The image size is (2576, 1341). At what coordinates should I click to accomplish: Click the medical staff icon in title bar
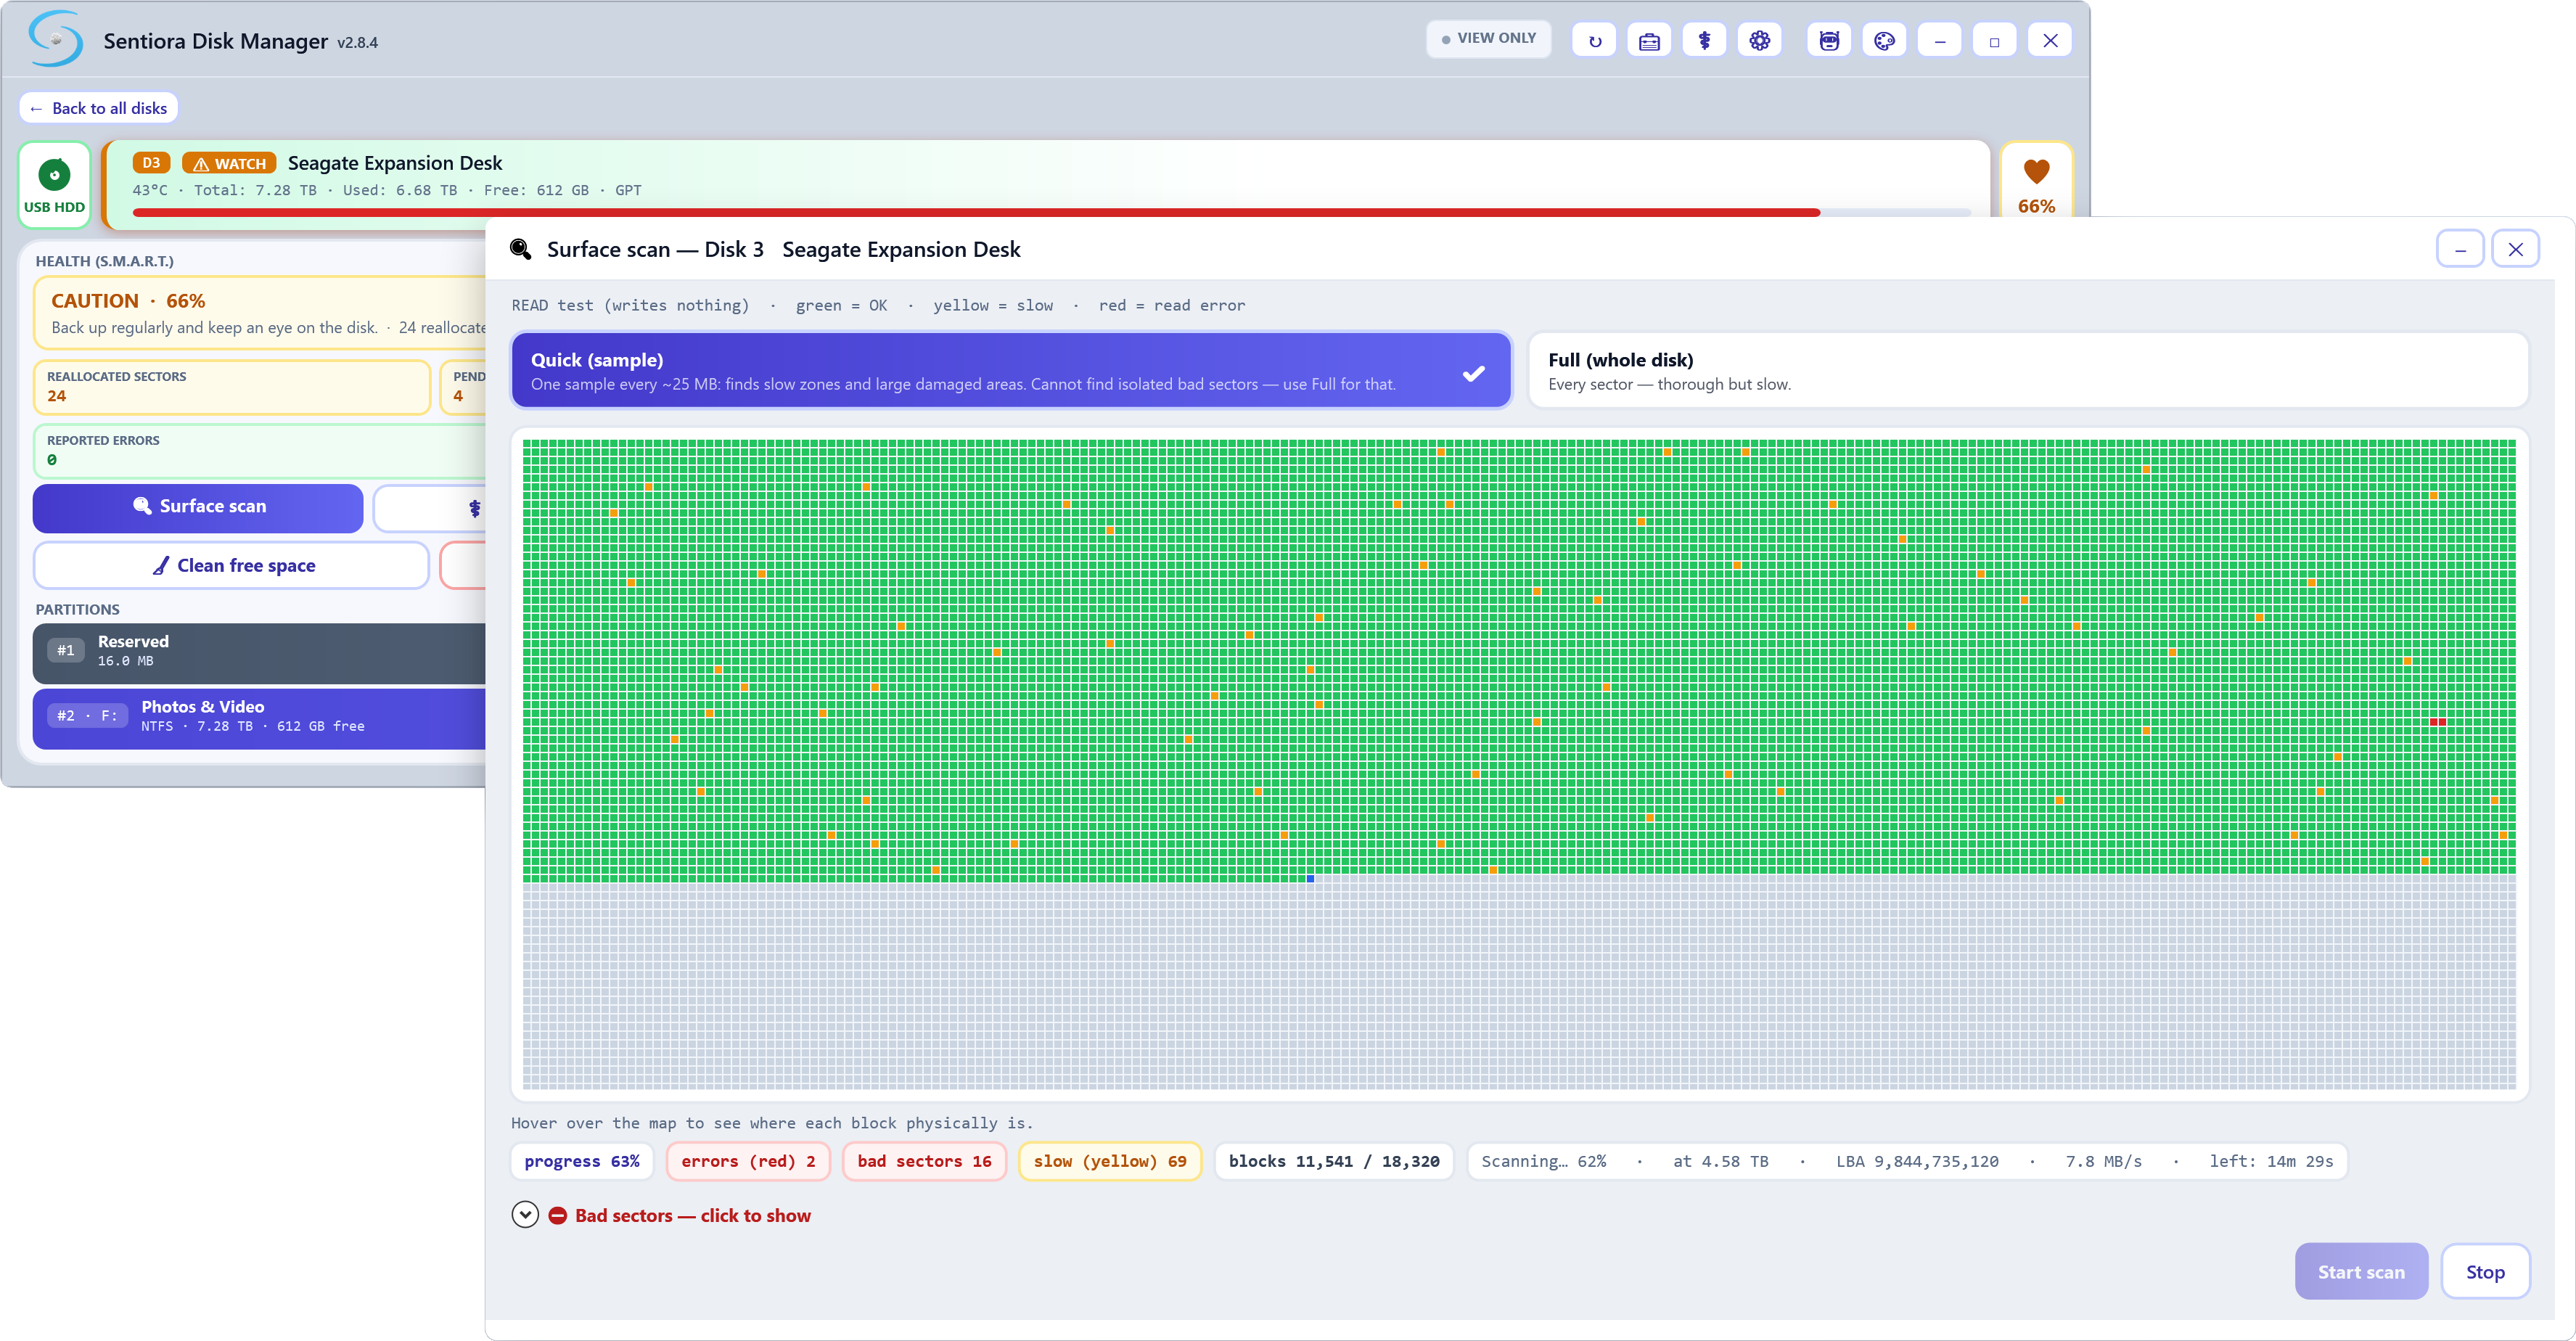(1704, 41)
